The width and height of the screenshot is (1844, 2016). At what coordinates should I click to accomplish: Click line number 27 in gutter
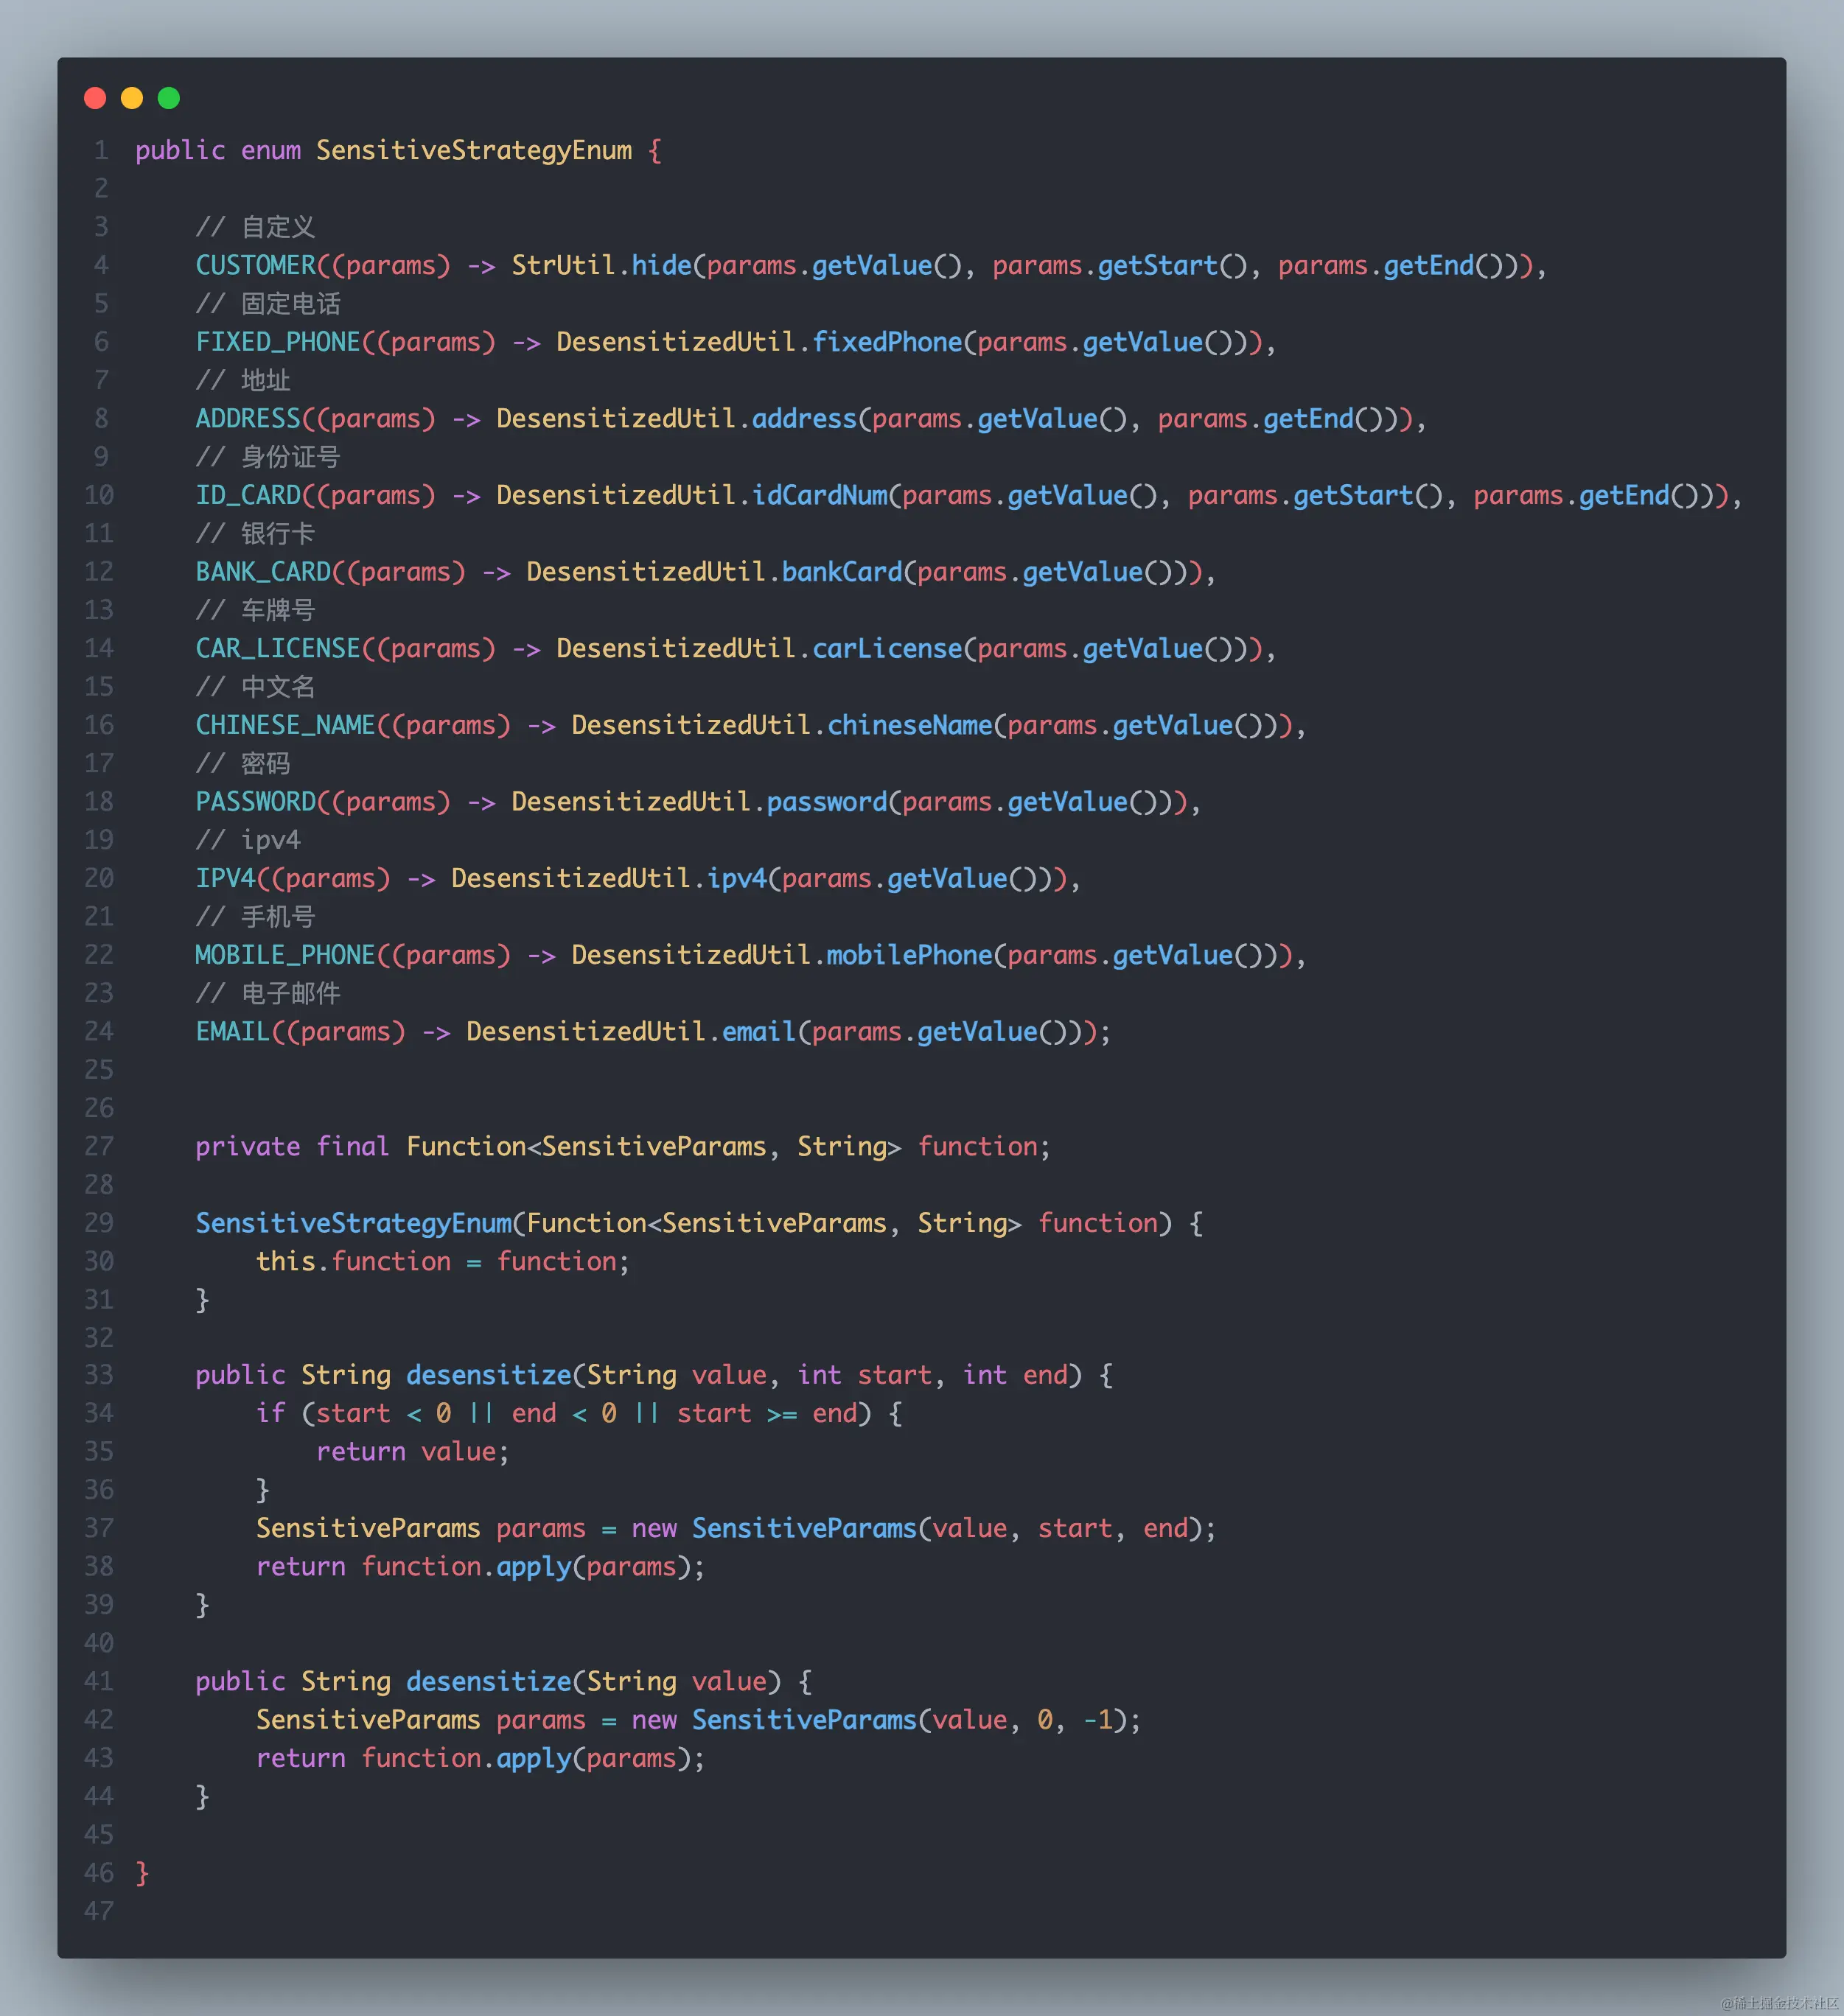click(x=99, y=1147)
